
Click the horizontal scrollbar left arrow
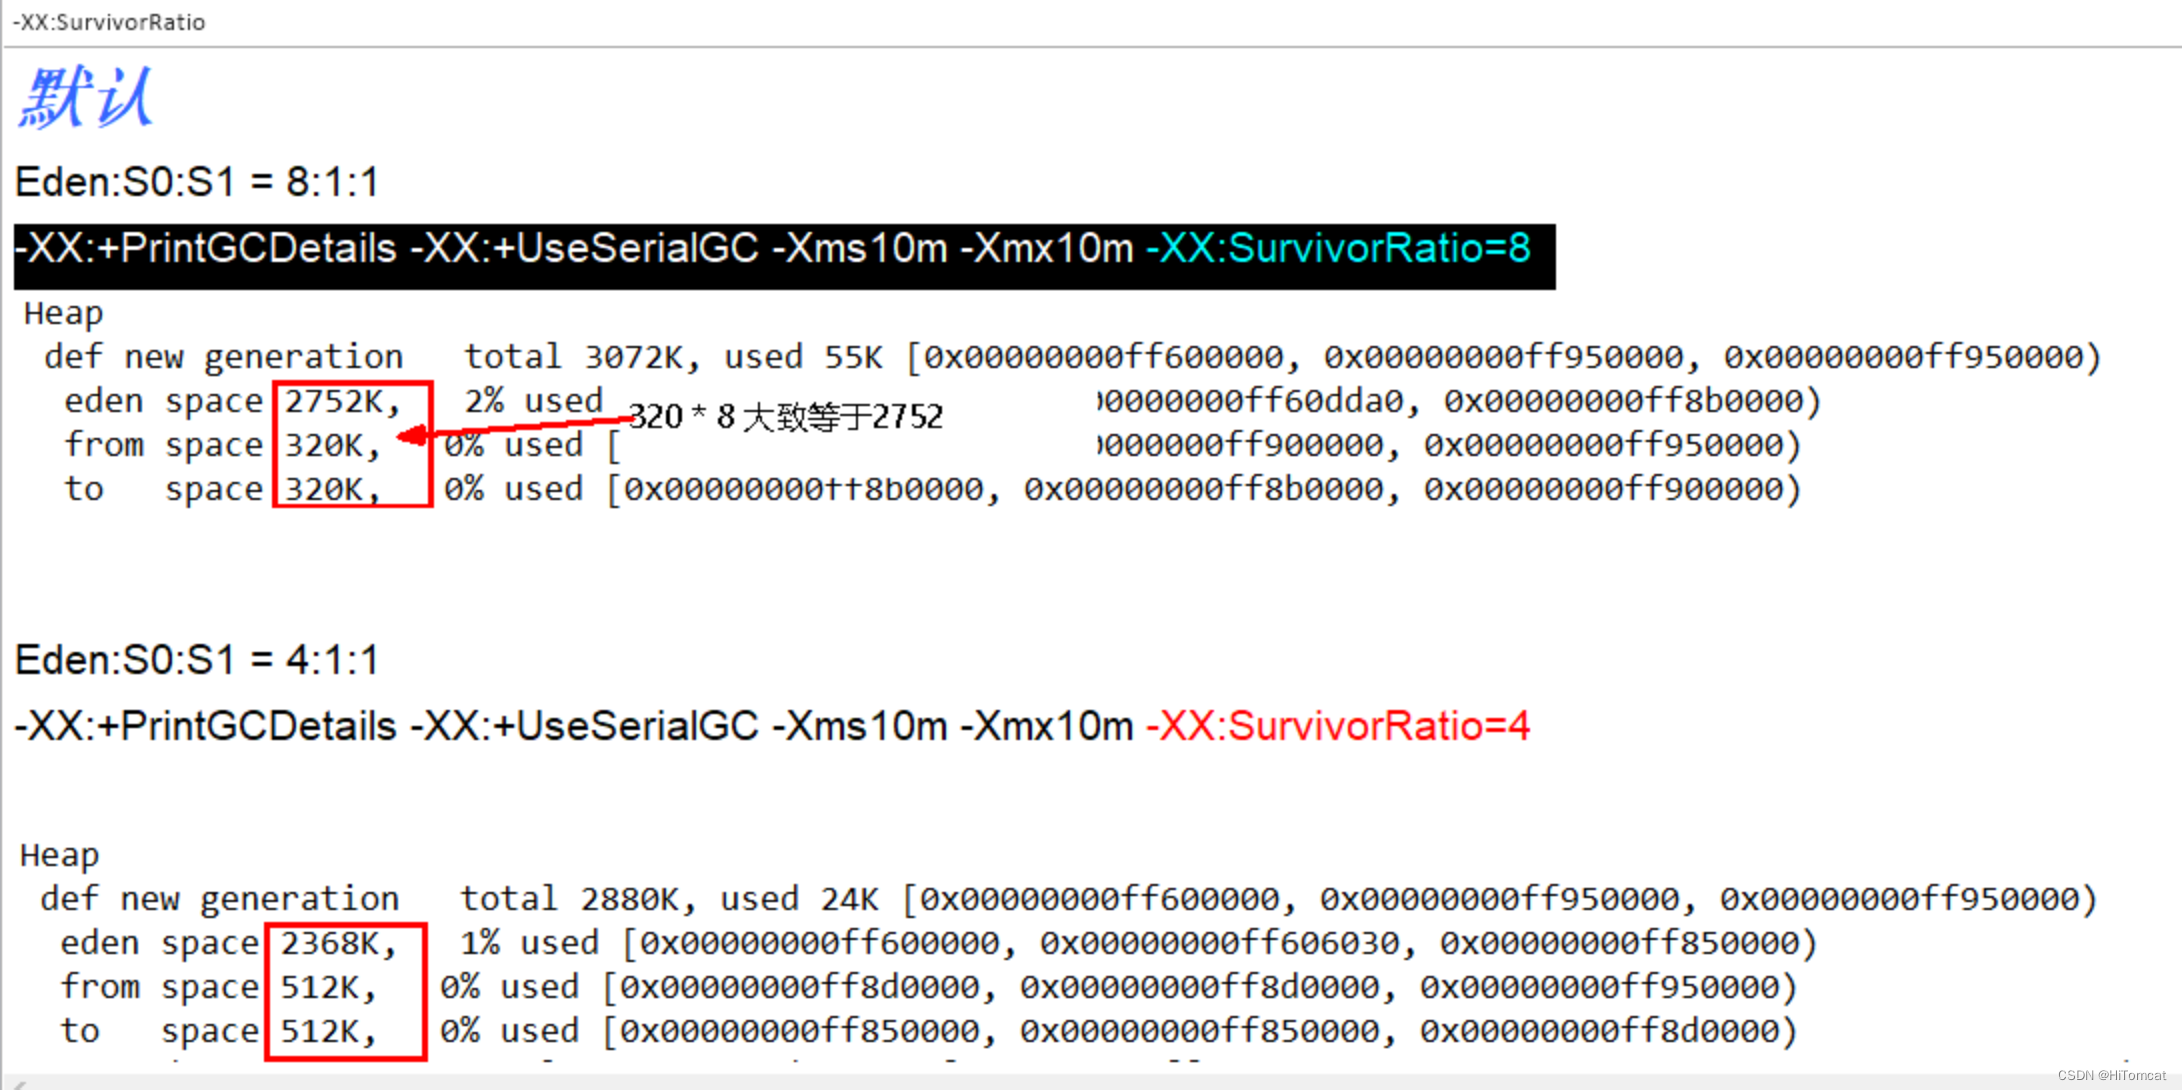pyautogui.click(x=18, y=1083)
